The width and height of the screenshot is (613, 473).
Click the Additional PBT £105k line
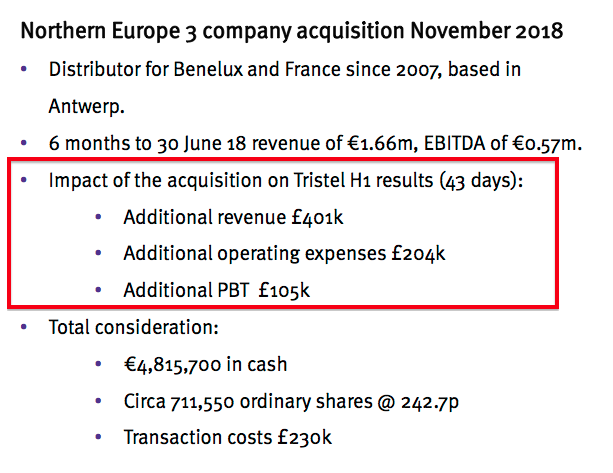[x=217, y=290]
